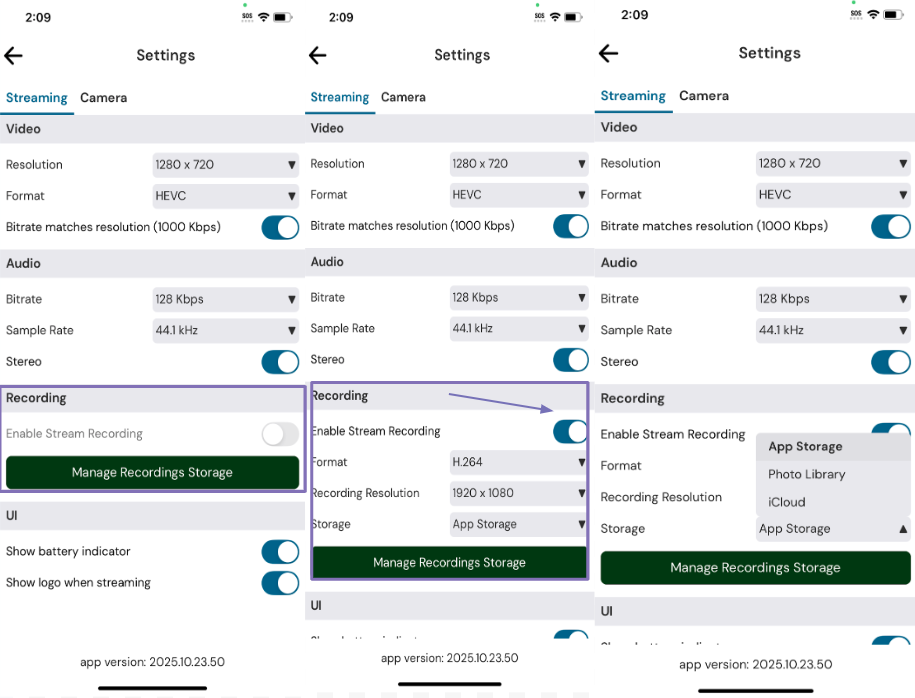This screenshot has width=915, height=698.
Task: Expand the 44.1 kHz Sample Rate dropdown in left screen
Action: click(x=226, y=330)
